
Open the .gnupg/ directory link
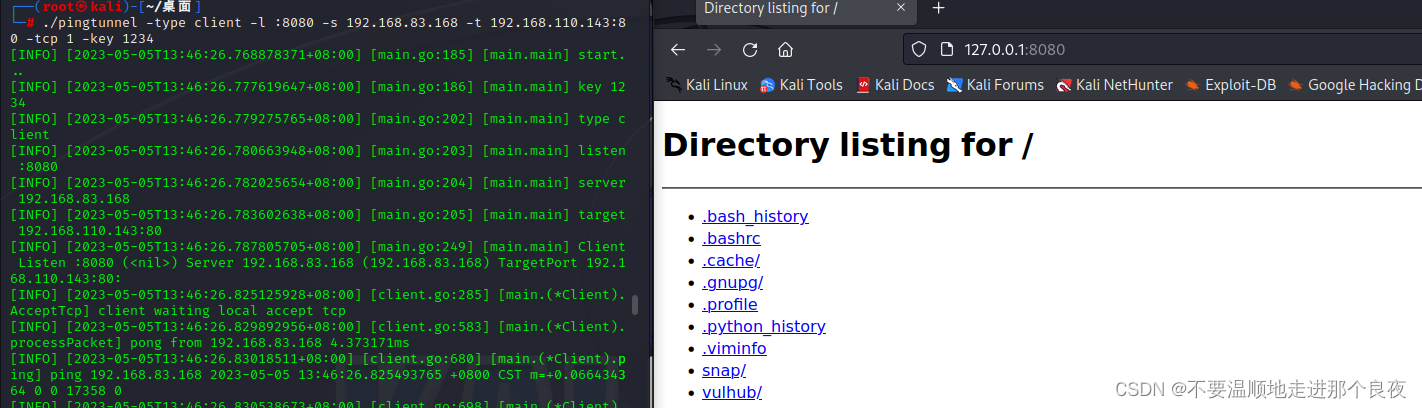pos(732,282)
